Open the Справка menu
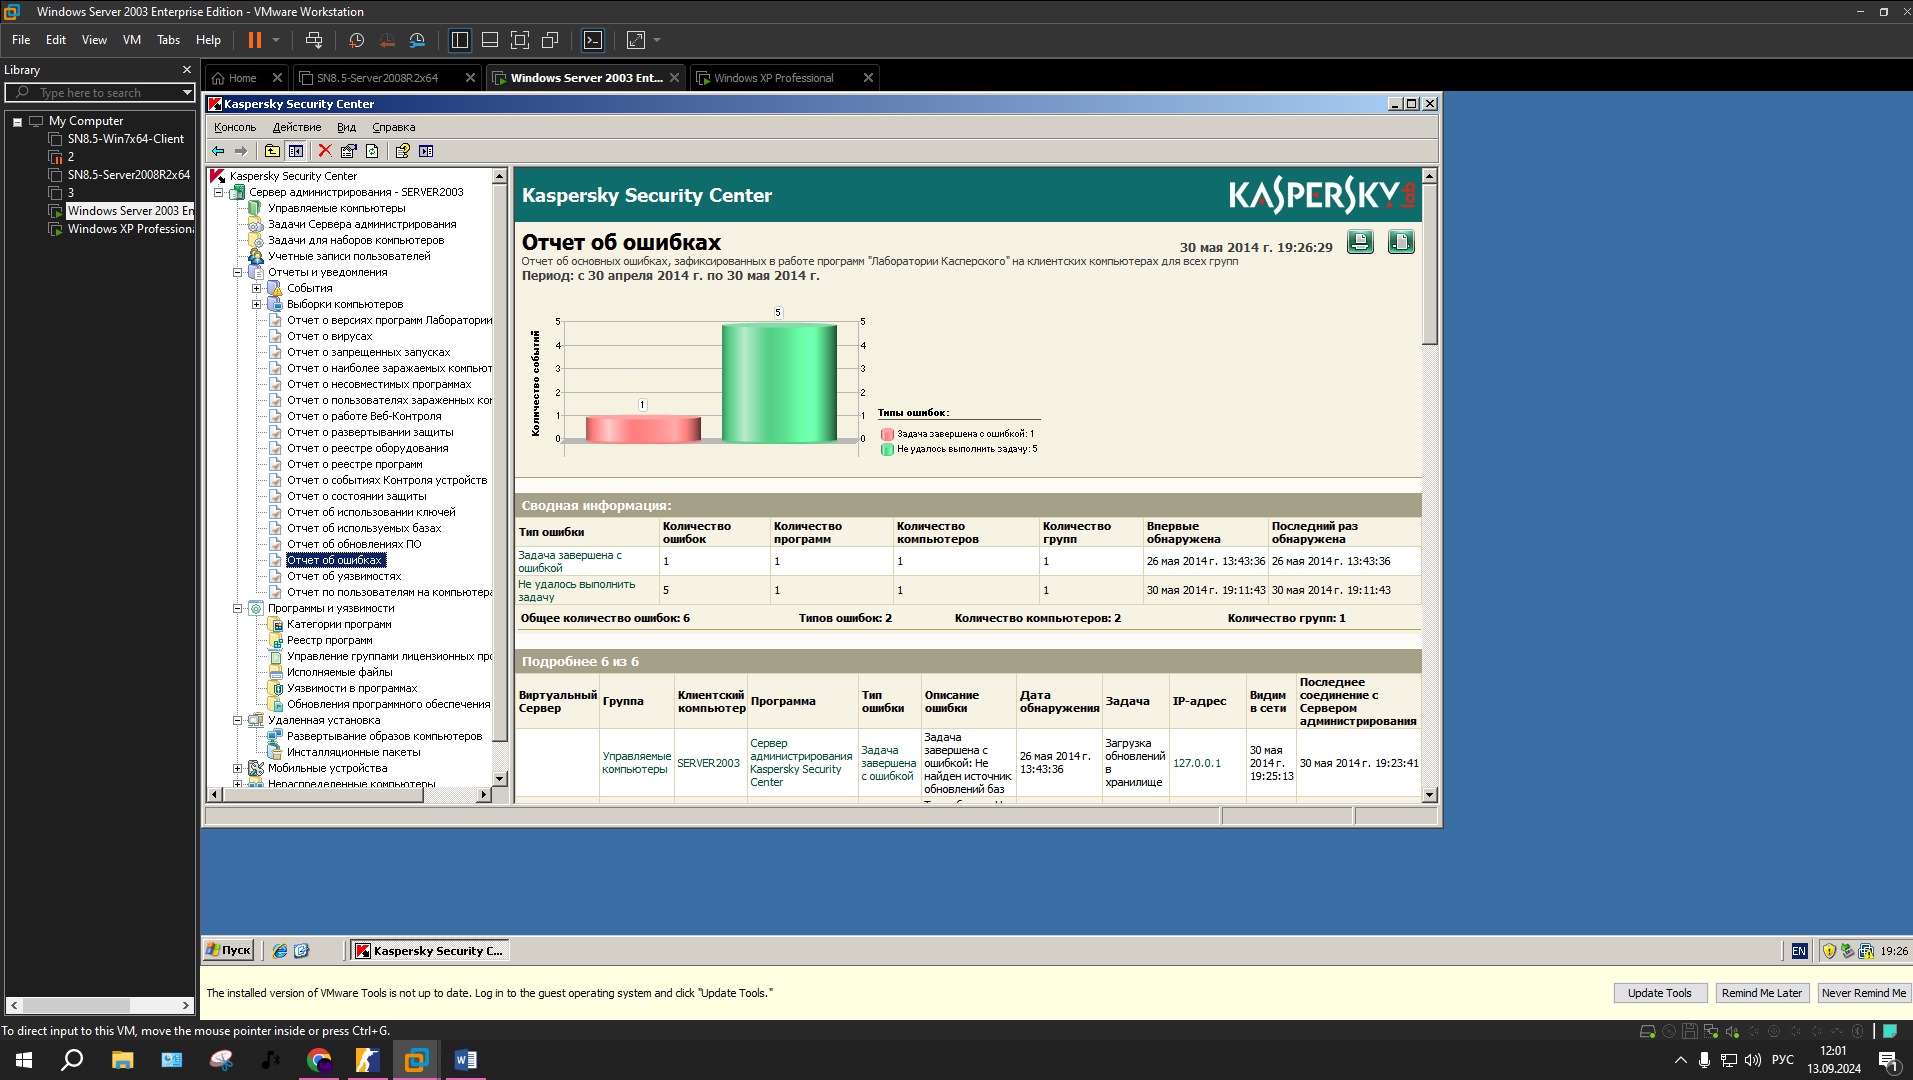Viewport: 1913px width, 1080px height. (394, 127)
